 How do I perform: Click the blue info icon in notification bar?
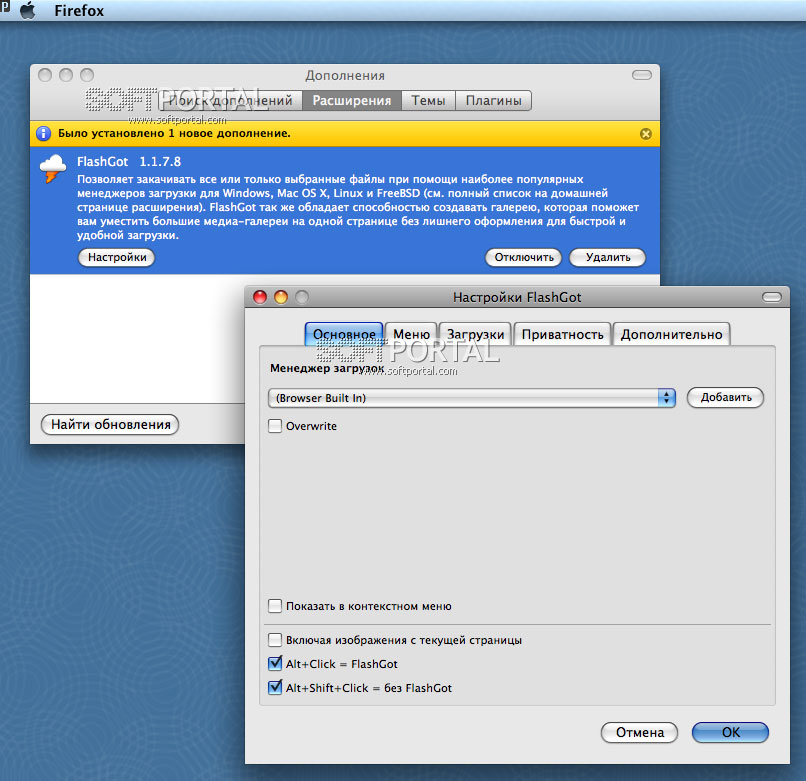pyautogui.click(x=44, y=134)
